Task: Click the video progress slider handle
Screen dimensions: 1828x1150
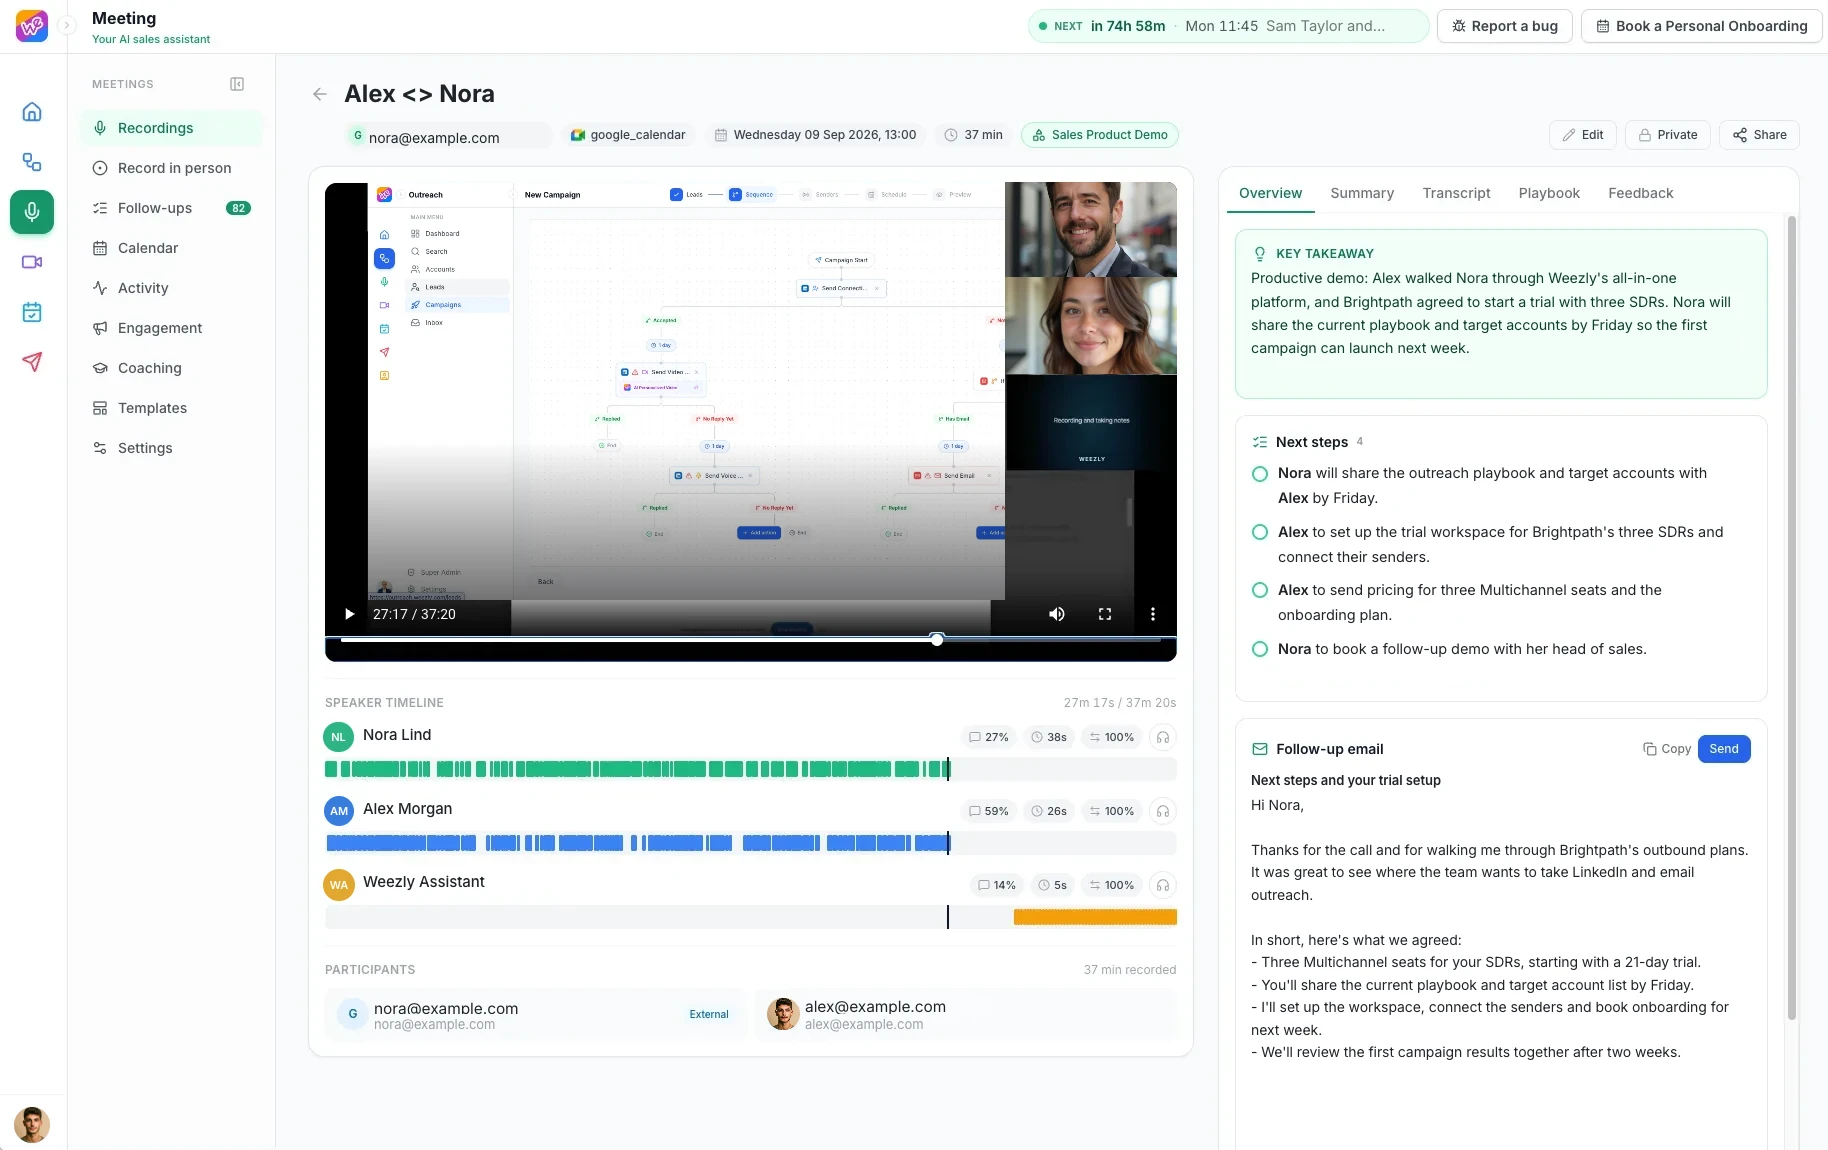Action: pos(937,639)
